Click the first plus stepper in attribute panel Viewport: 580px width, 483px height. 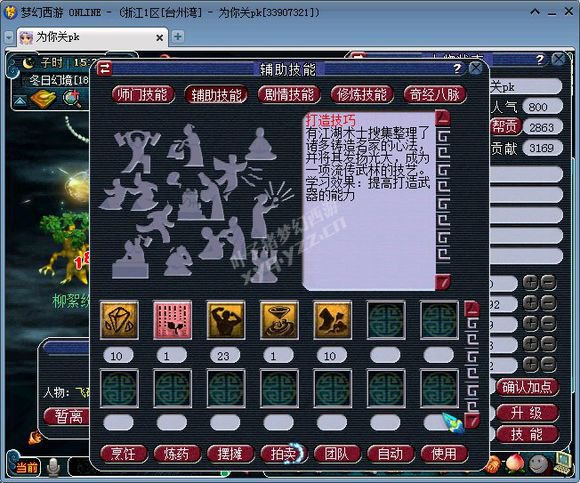(x=530, y=283)
